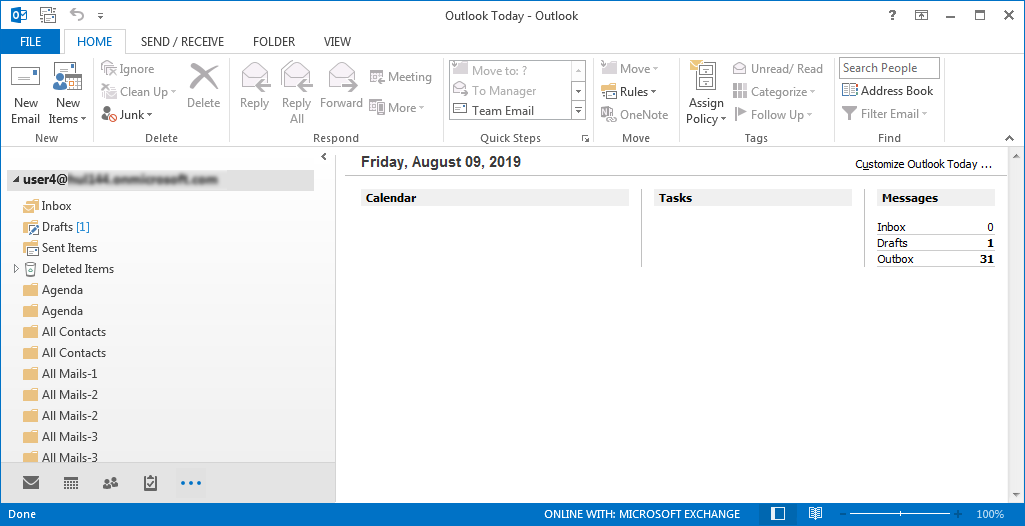The height and width of the screenshot is (526, 1025).
Task: Click Ribbon Display Options icon
Action: (x=921, y=15)
